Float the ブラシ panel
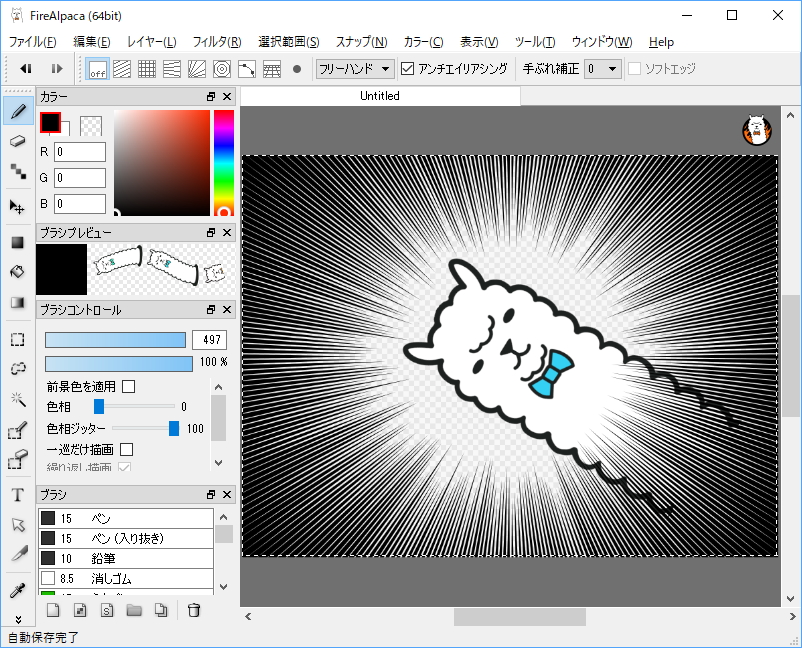Image resolution: width=802 pixels, height=648 pixels. tap(211, 495)
